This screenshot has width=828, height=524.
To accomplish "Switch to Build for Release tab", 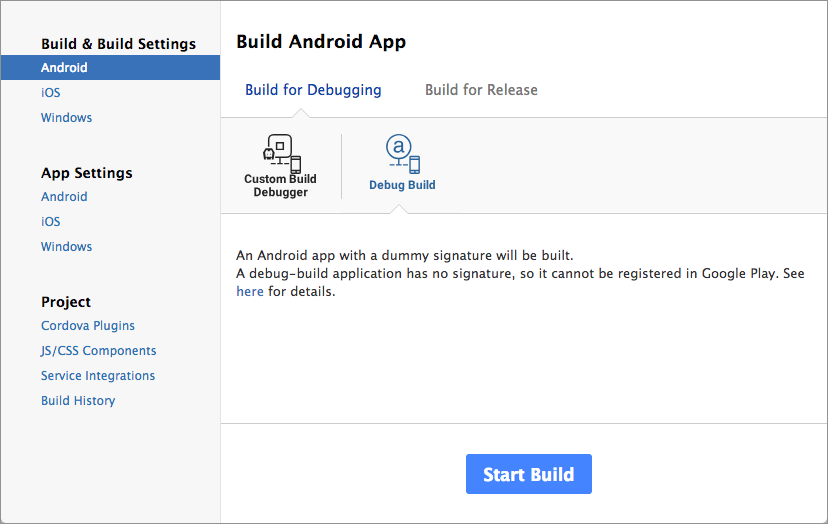I will 481,90.
